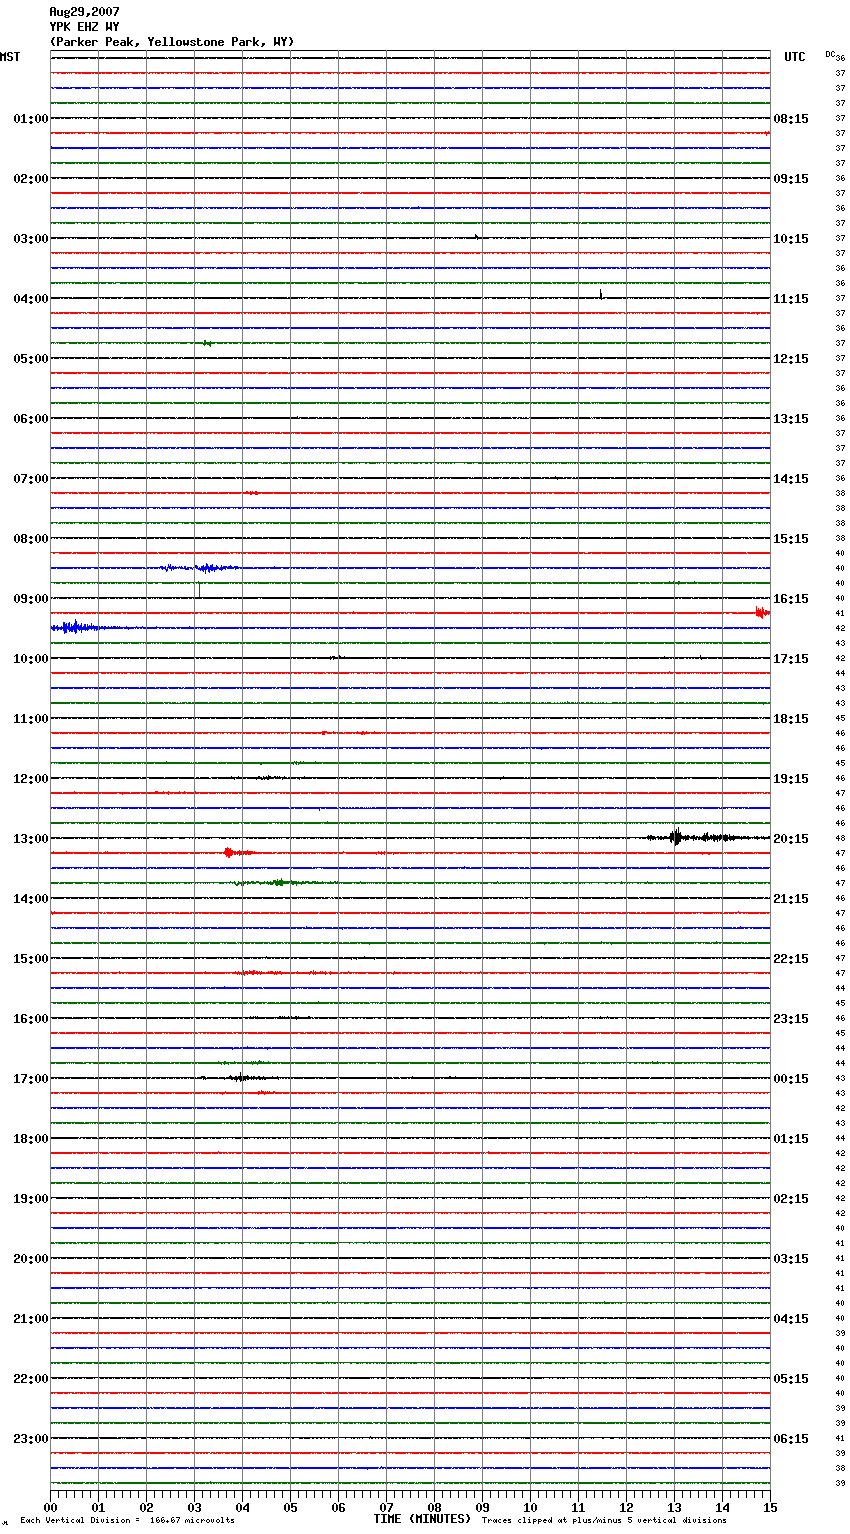
Task: Click the 15 minute axis tick label
Action: 770,1507
